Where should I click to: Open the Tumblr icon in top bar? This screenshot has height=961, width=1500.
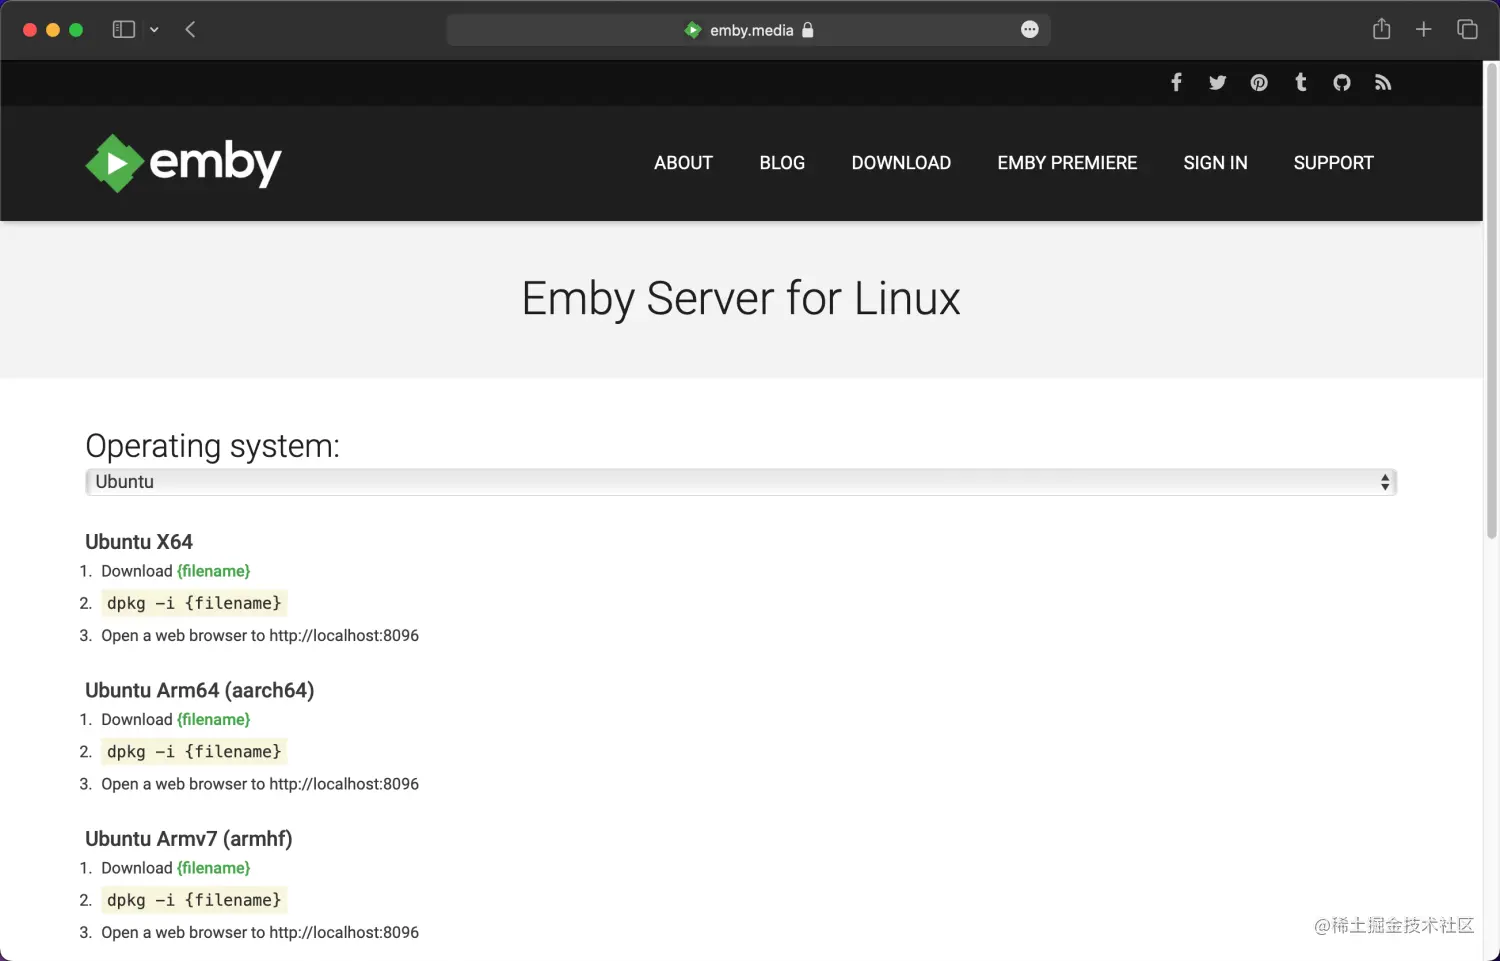click(x=1300, y=82)
